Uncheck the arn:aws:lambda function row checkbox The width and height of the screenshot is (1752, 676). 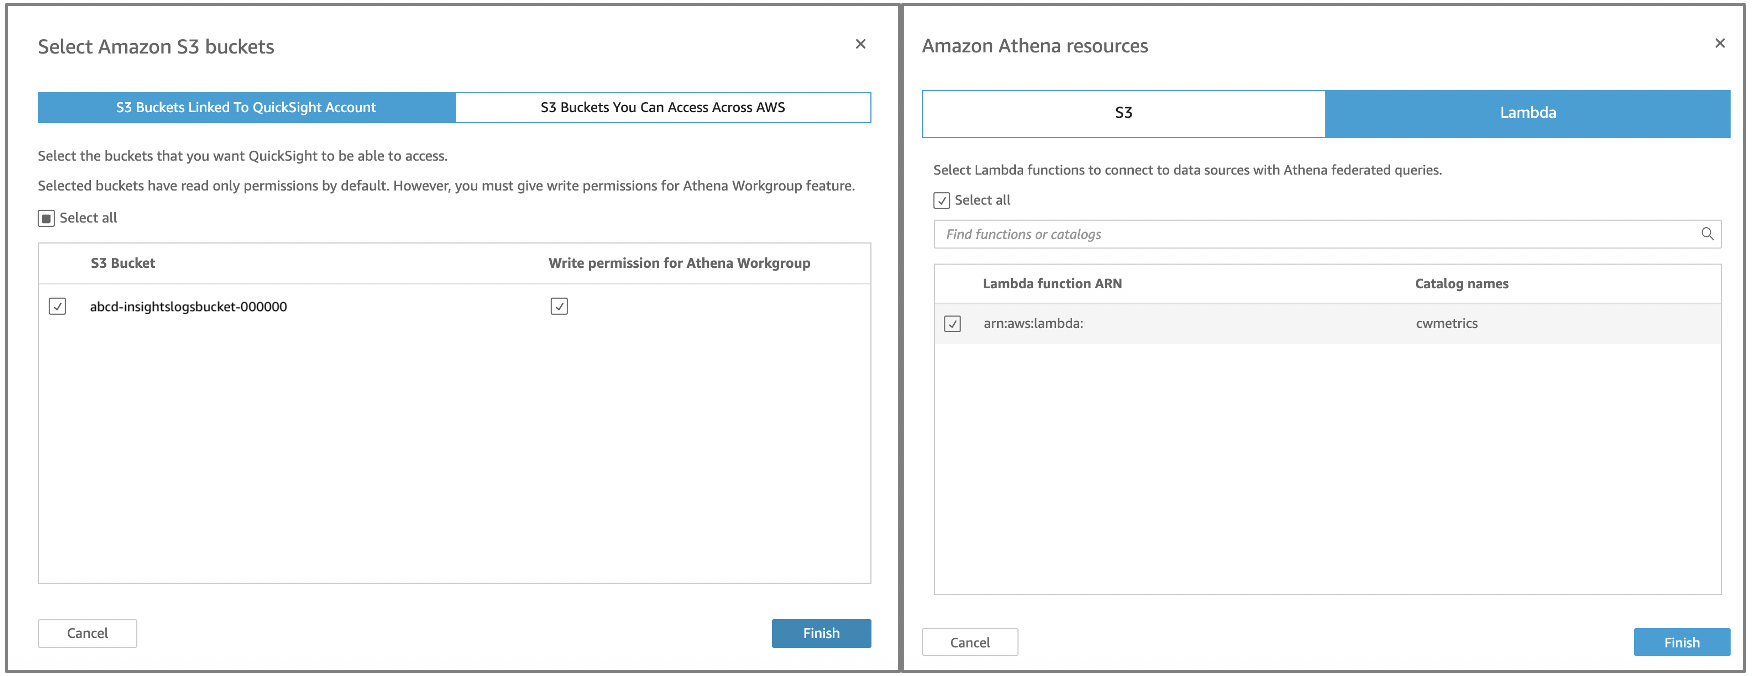[953, 324]
